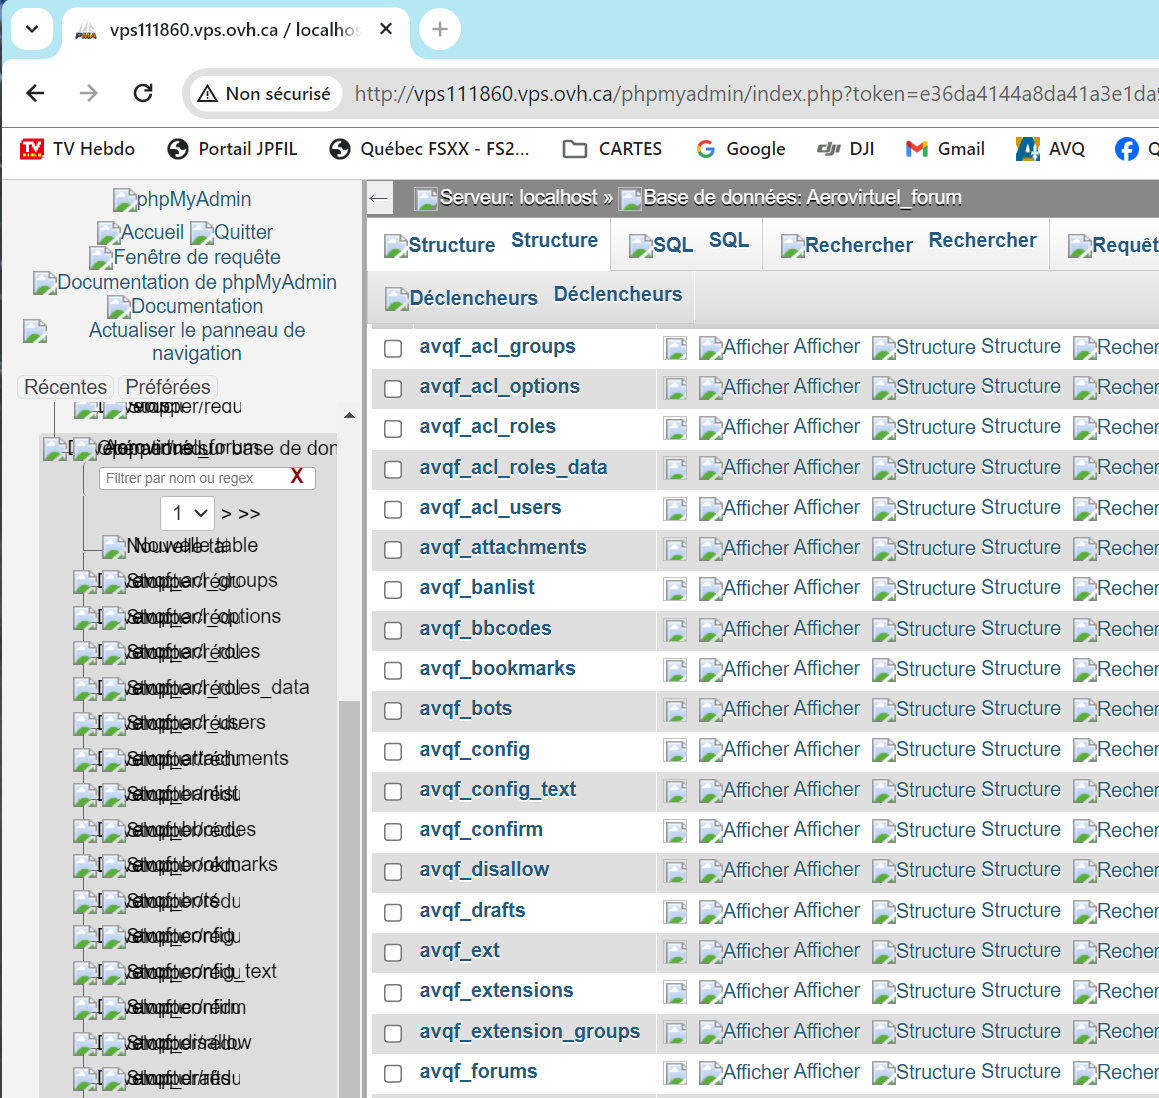This screenshot has height=1098, width=1159.
Task: Go to Accueil home icon in sidebar
Action: point(140,232)
